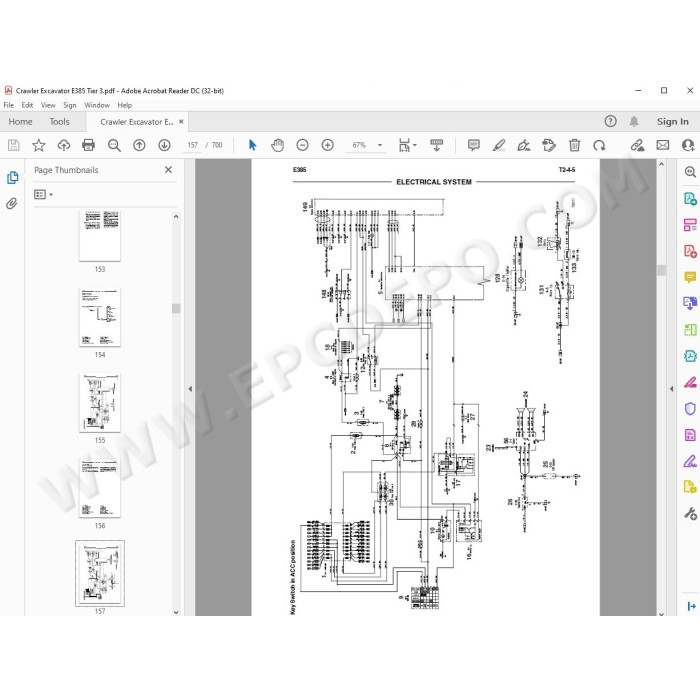
Task: Close the Crawler Excavator document tab
Action: click(x=181, y=121)
